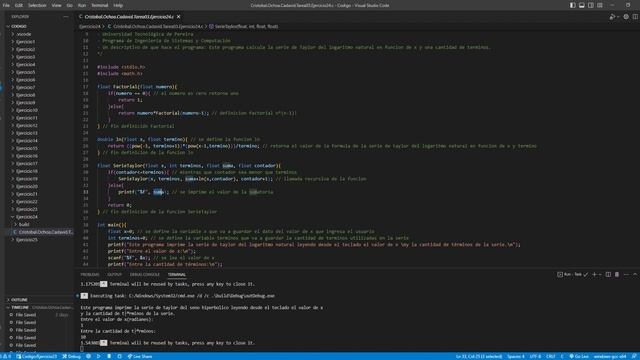This screenshot has width=640, height=360.
Task: Kill terminal with trash icon
Action: (x=617, y=274)
